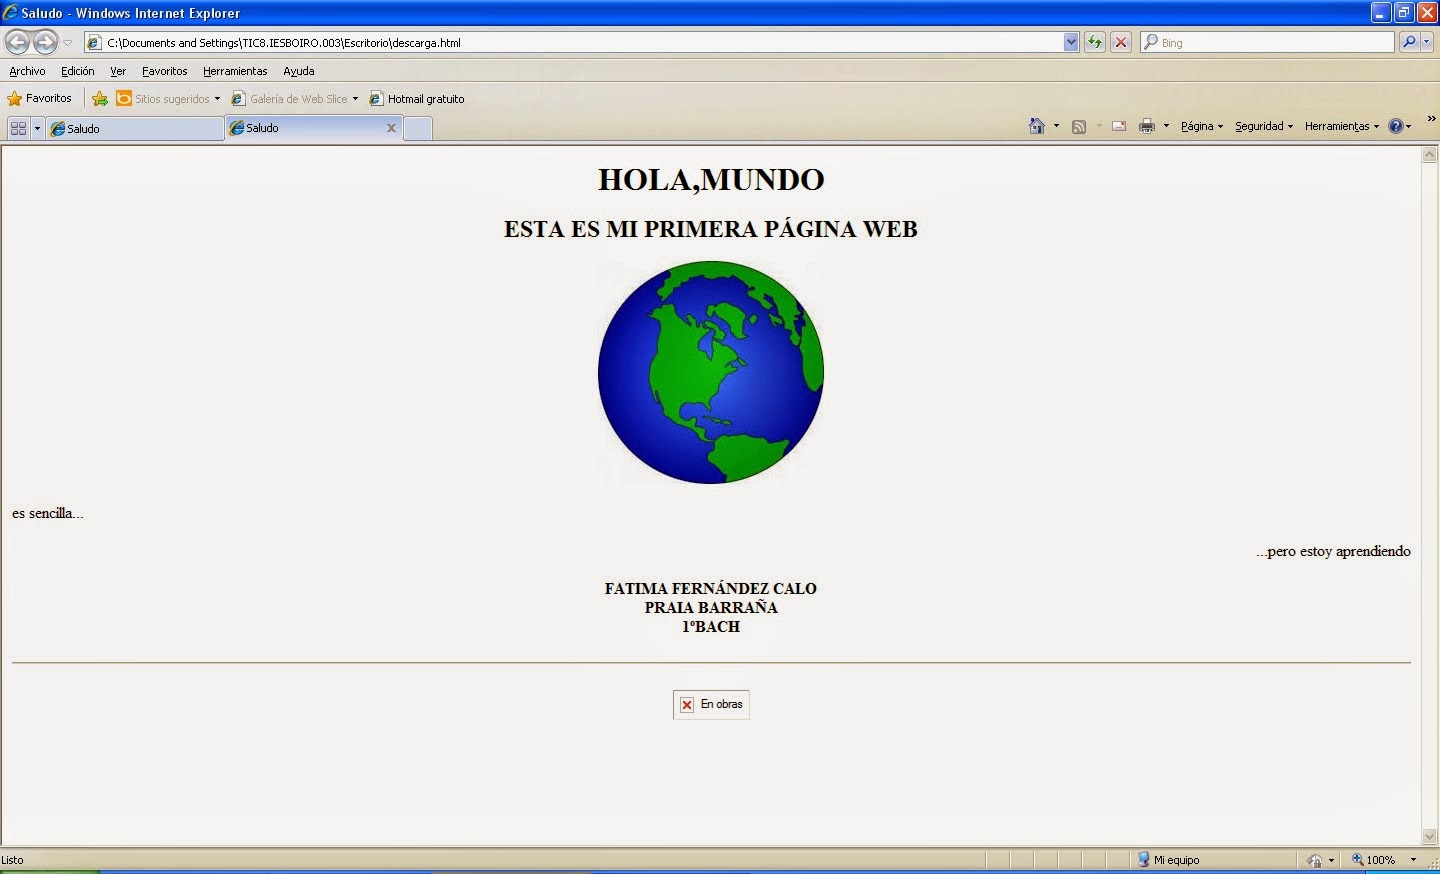Expand the address bar history dropdown
Image resolution: width=1440 pixels, height=874 pixels.
tap(1071, 43)
